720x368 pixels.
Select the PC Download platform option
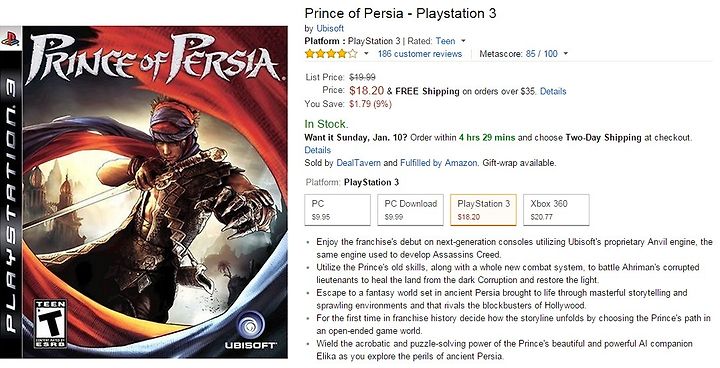(x=411, y=210)
